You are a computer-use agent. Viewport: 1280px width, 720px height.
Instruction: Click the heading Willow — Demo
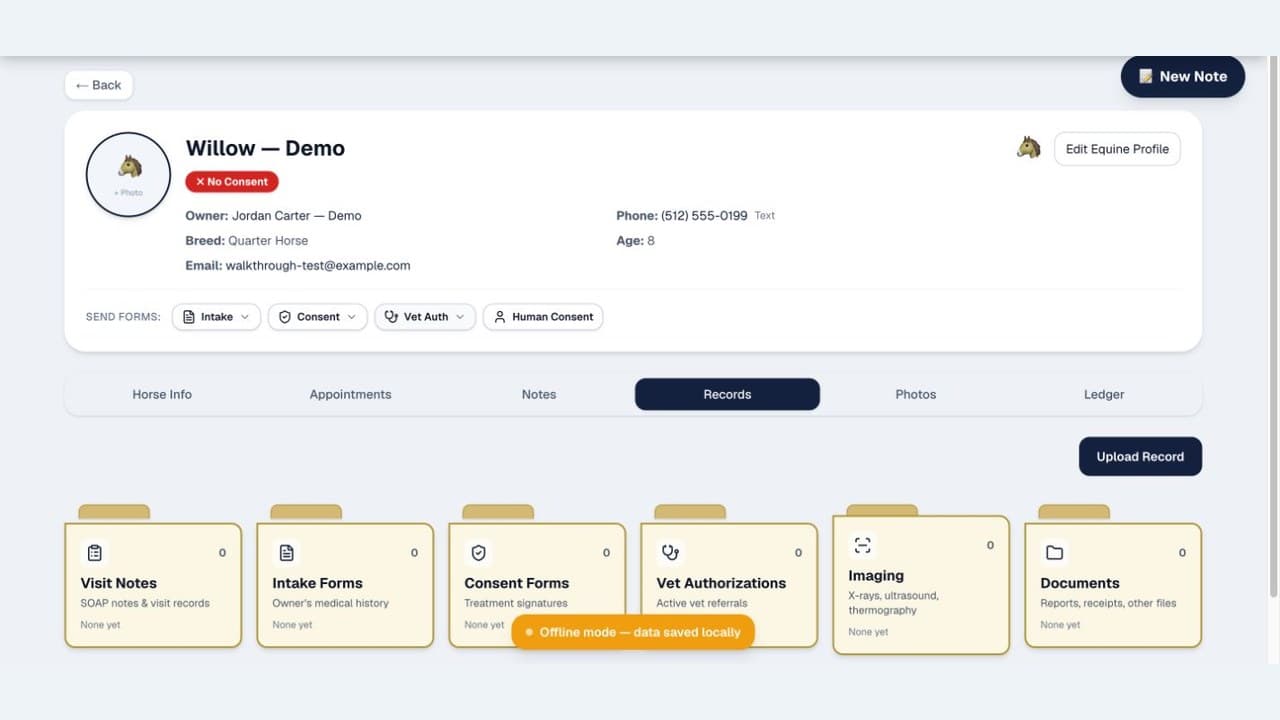[x=265, y=148]
